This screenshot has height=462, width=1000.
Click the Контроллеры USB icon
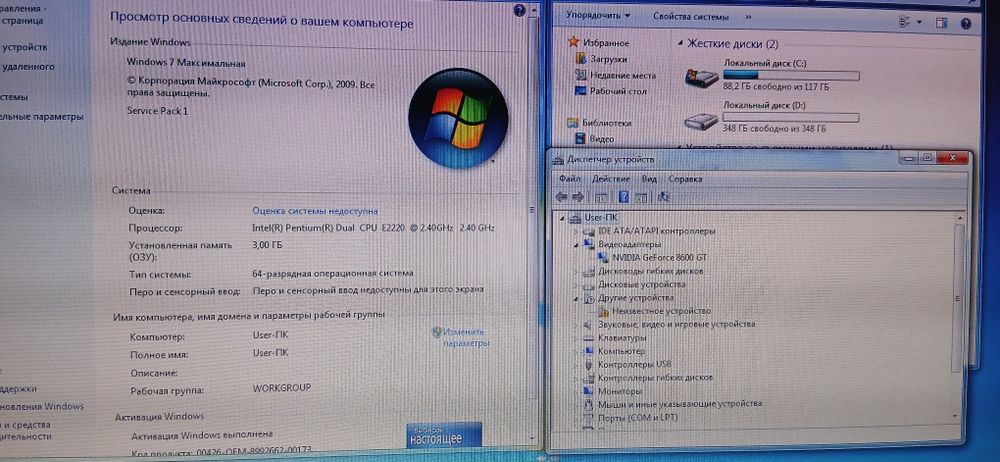pyautogui.click(x=590, y=364)
